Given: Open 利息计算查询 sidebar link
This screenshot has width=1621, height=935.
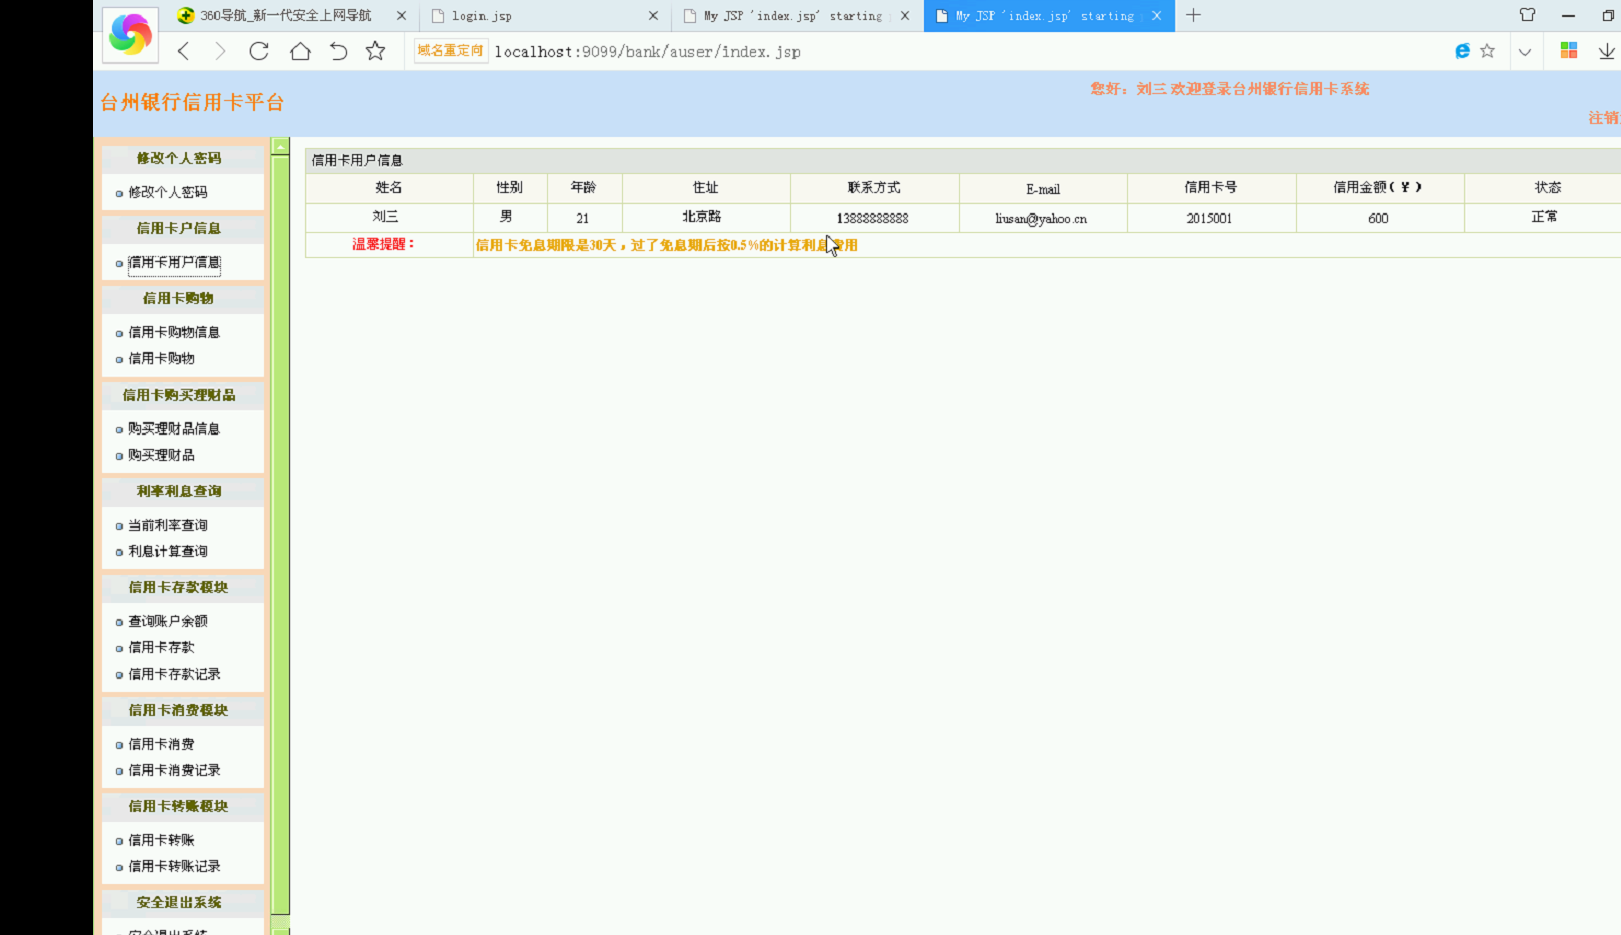Looking at the screenshot, I should pyautogui.click(x=168, y=551).
